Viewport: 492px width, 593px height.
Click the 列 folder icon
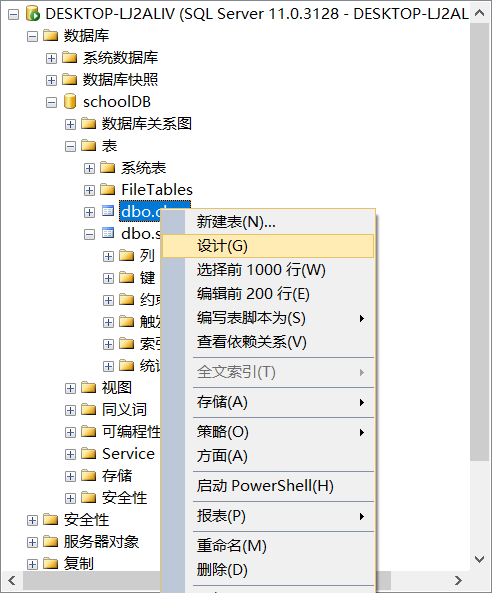tap(126, 256)
